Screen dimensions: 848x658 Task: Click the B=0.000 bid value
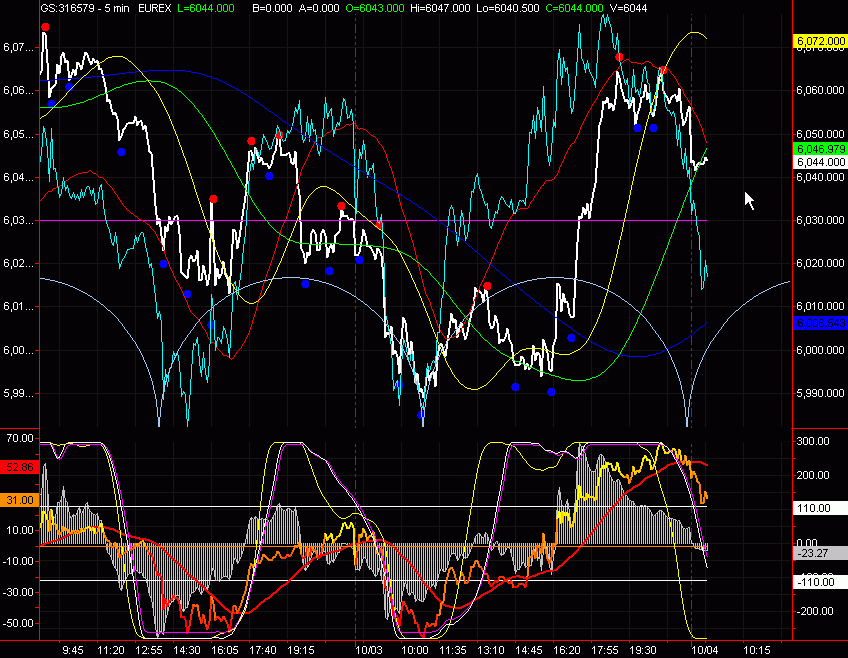point(273,8)
